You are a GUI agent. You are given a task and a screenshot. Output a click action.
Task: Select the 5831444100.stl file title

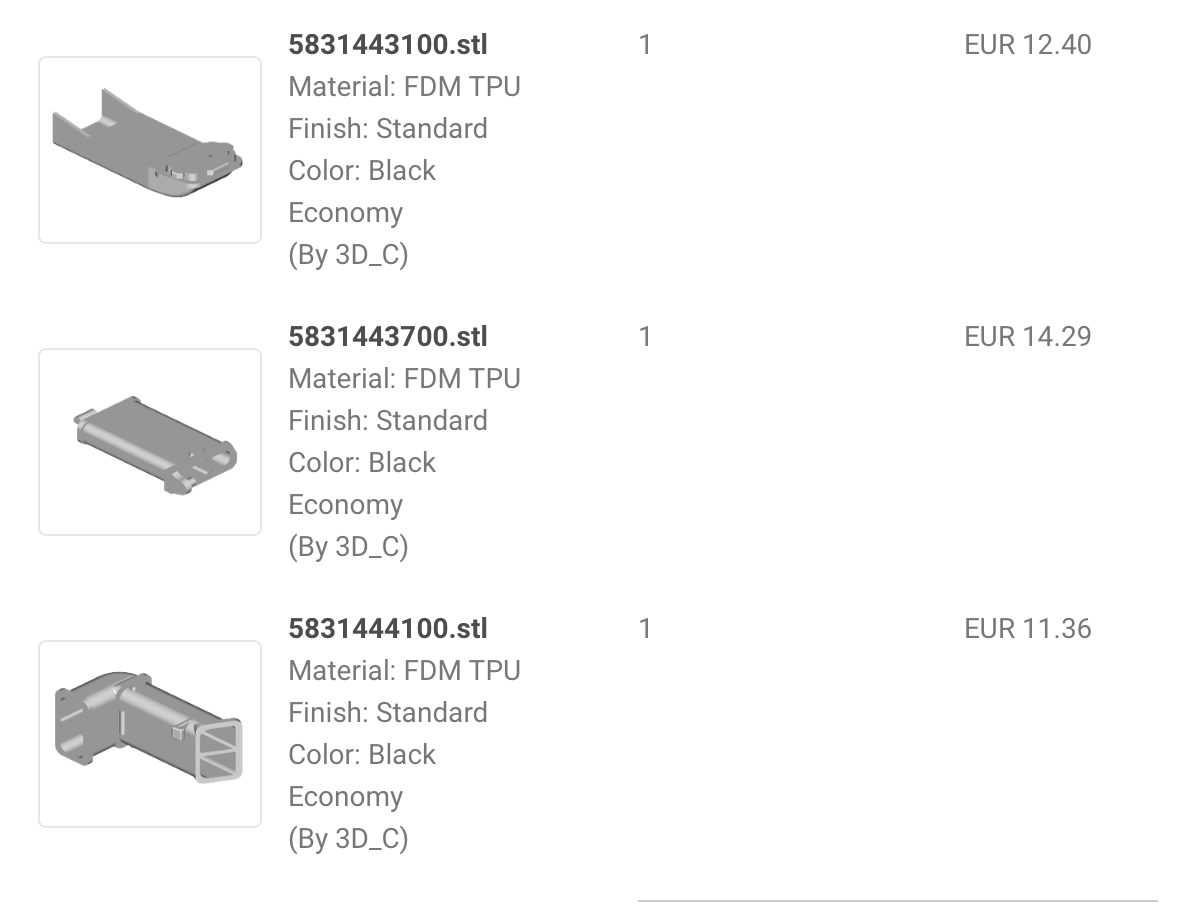pyautogui.click(x=388, y=629)
